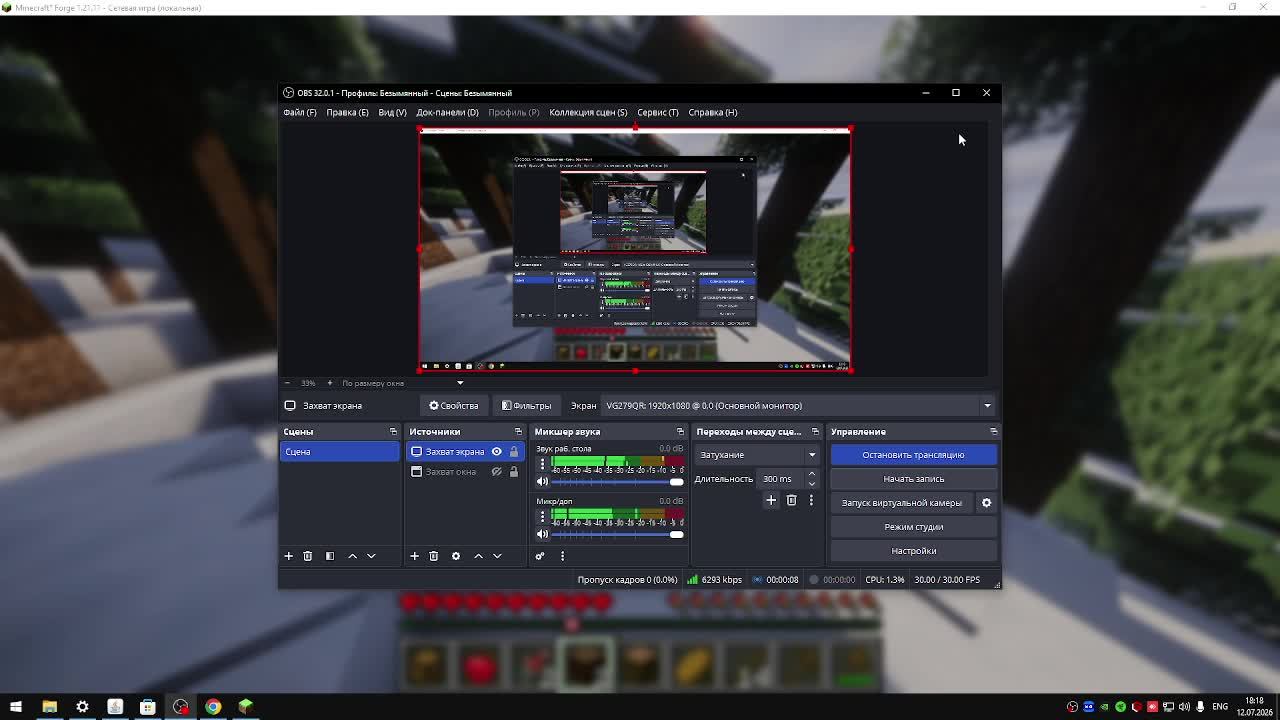This screenshot has width=1280, height=720.
Task: Open Справка menu
Action: click(x=713, y=112)
